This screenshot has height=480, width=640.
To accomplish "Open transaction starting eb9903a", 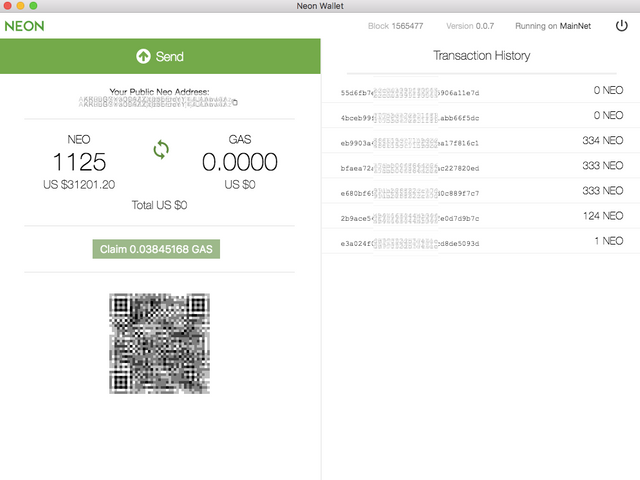I will click(410, 143).
